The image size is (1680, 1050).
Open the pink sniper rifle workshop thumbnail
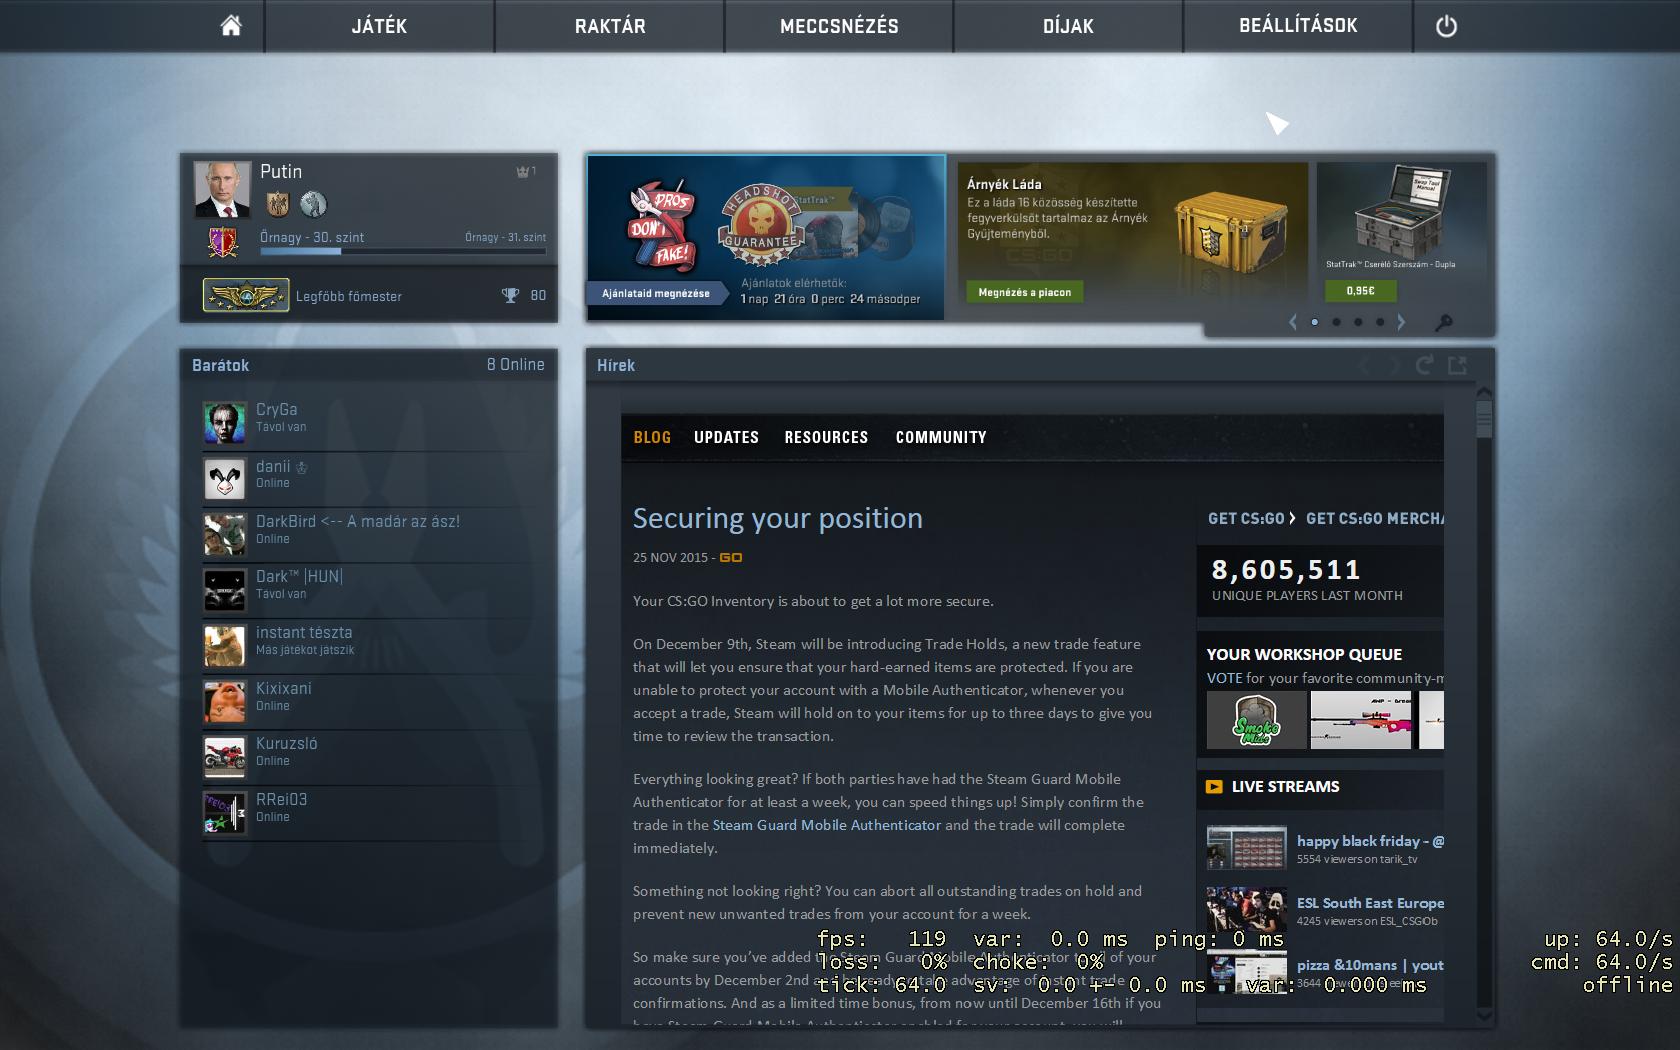point(1361,720)
